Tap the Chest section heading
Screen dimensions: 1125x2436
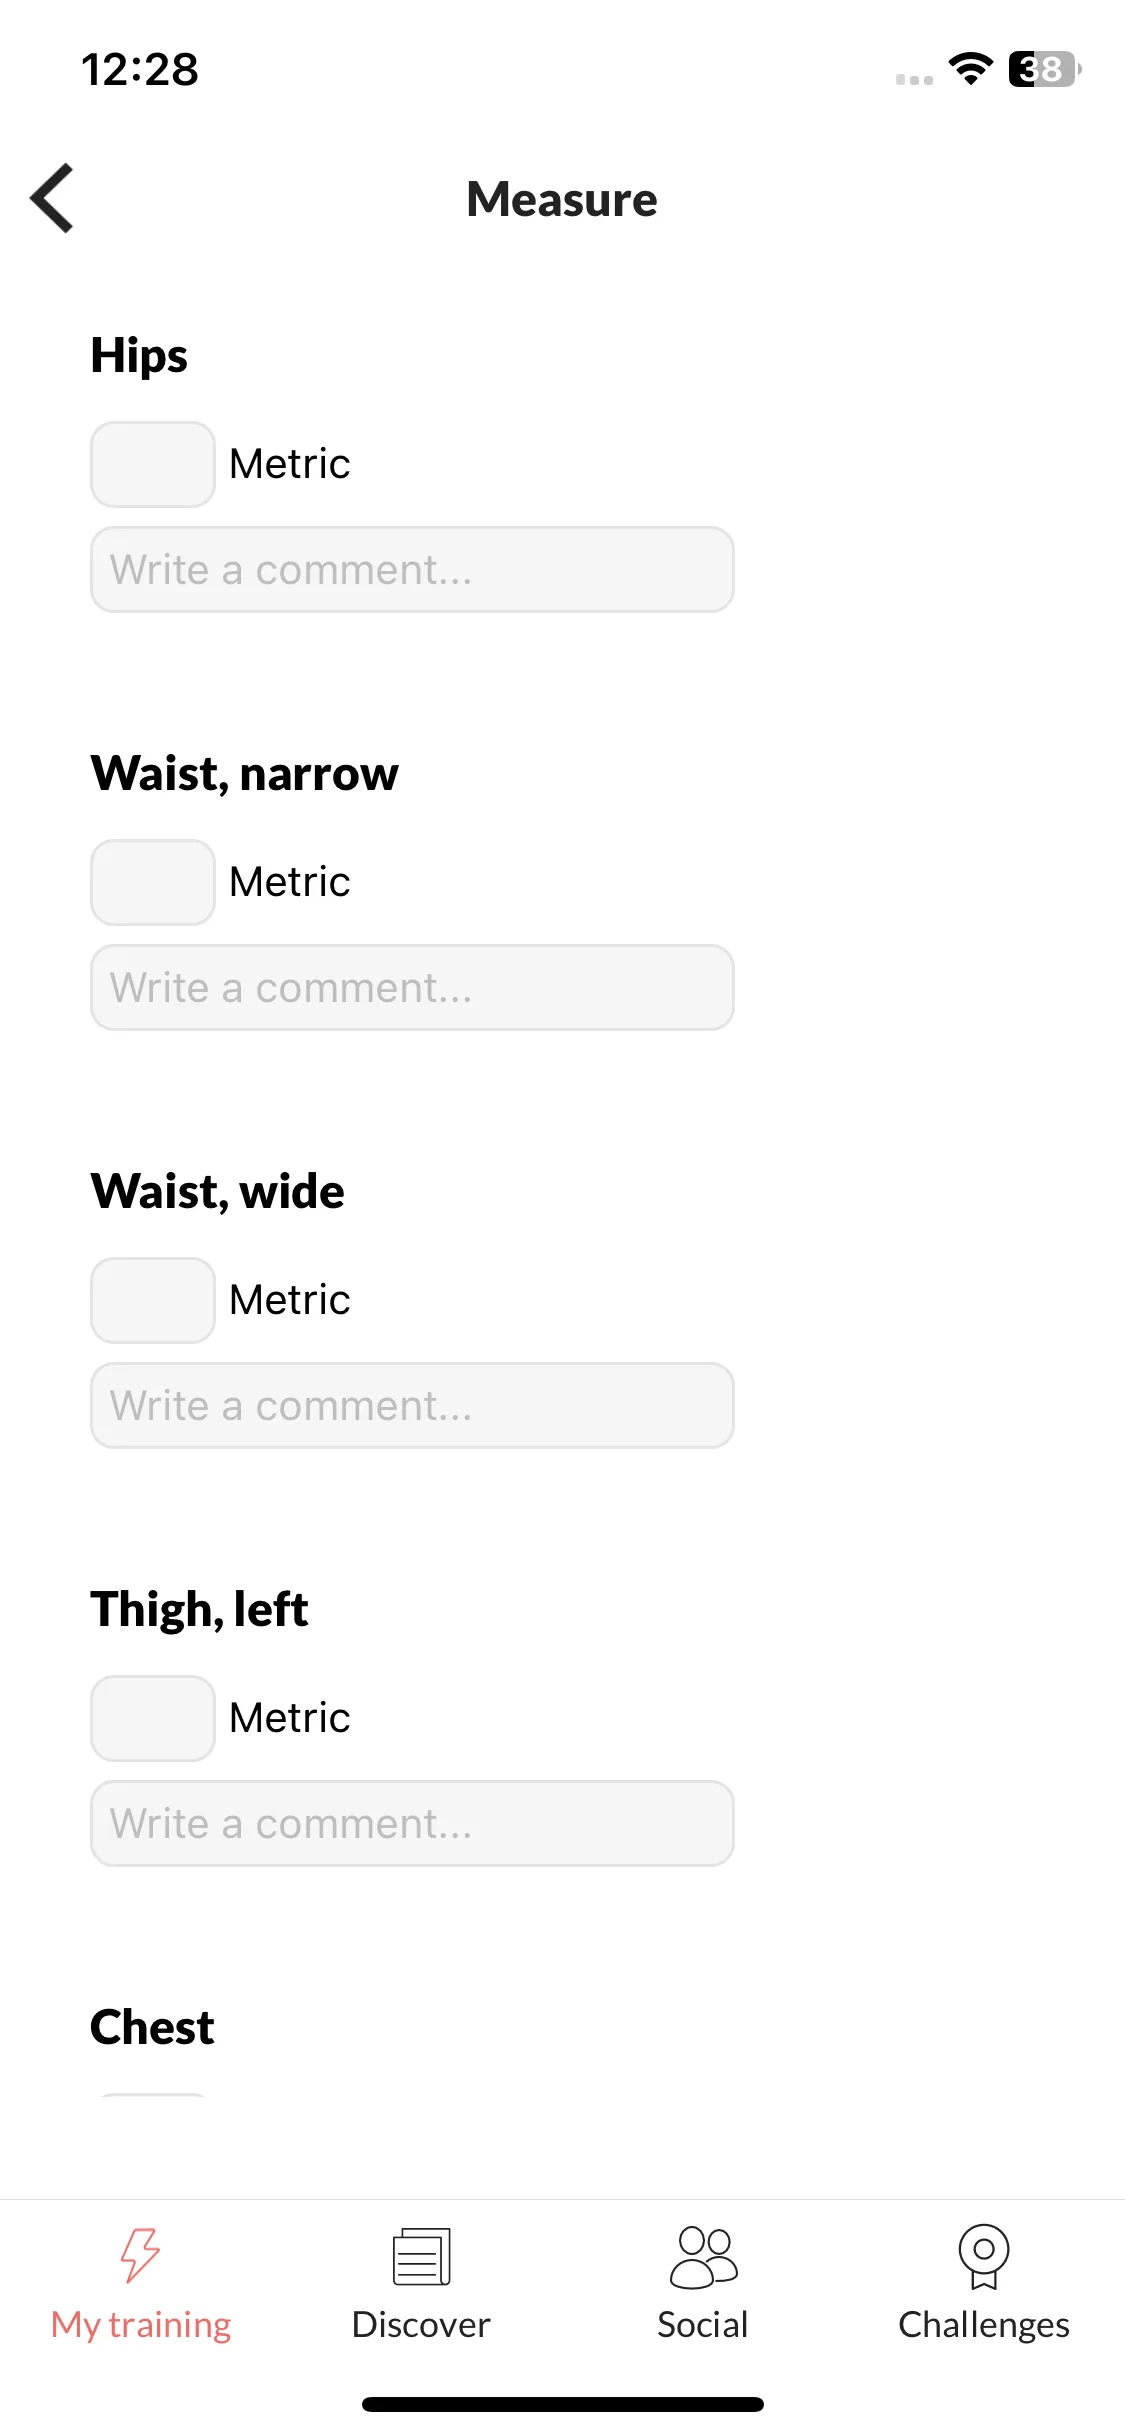(152, 2027)
